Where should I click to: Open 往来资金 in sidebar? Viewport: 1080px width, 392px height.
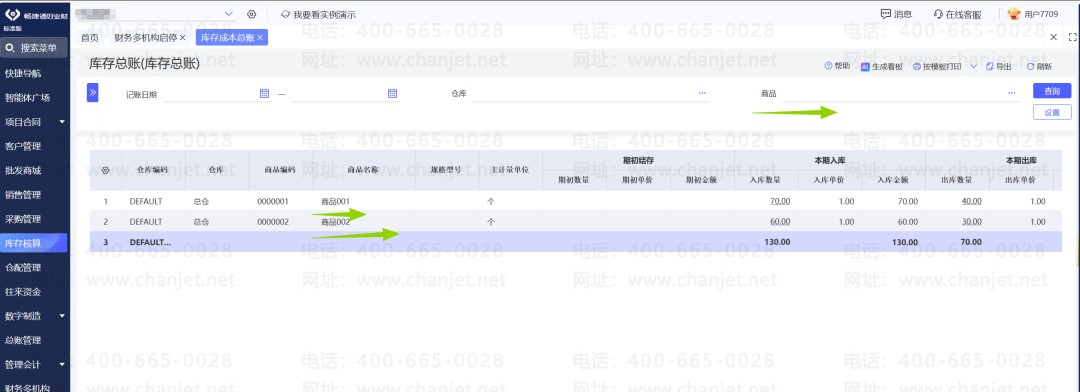pos(23,292)
